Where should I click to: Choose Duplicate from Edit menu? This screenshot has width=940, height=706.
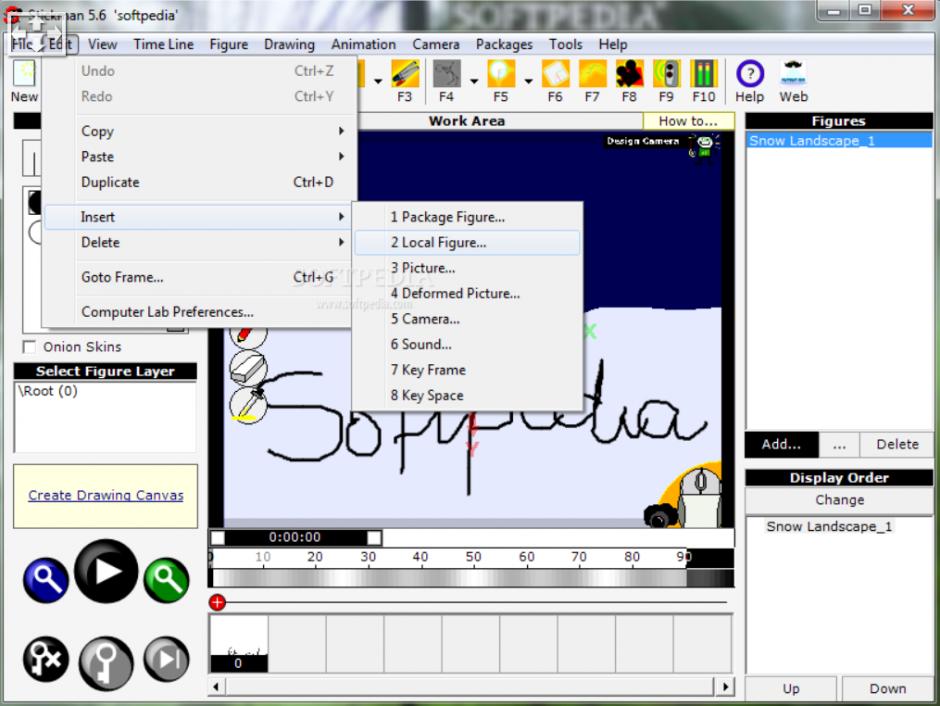pyautogui.click(x=198, y=182)
